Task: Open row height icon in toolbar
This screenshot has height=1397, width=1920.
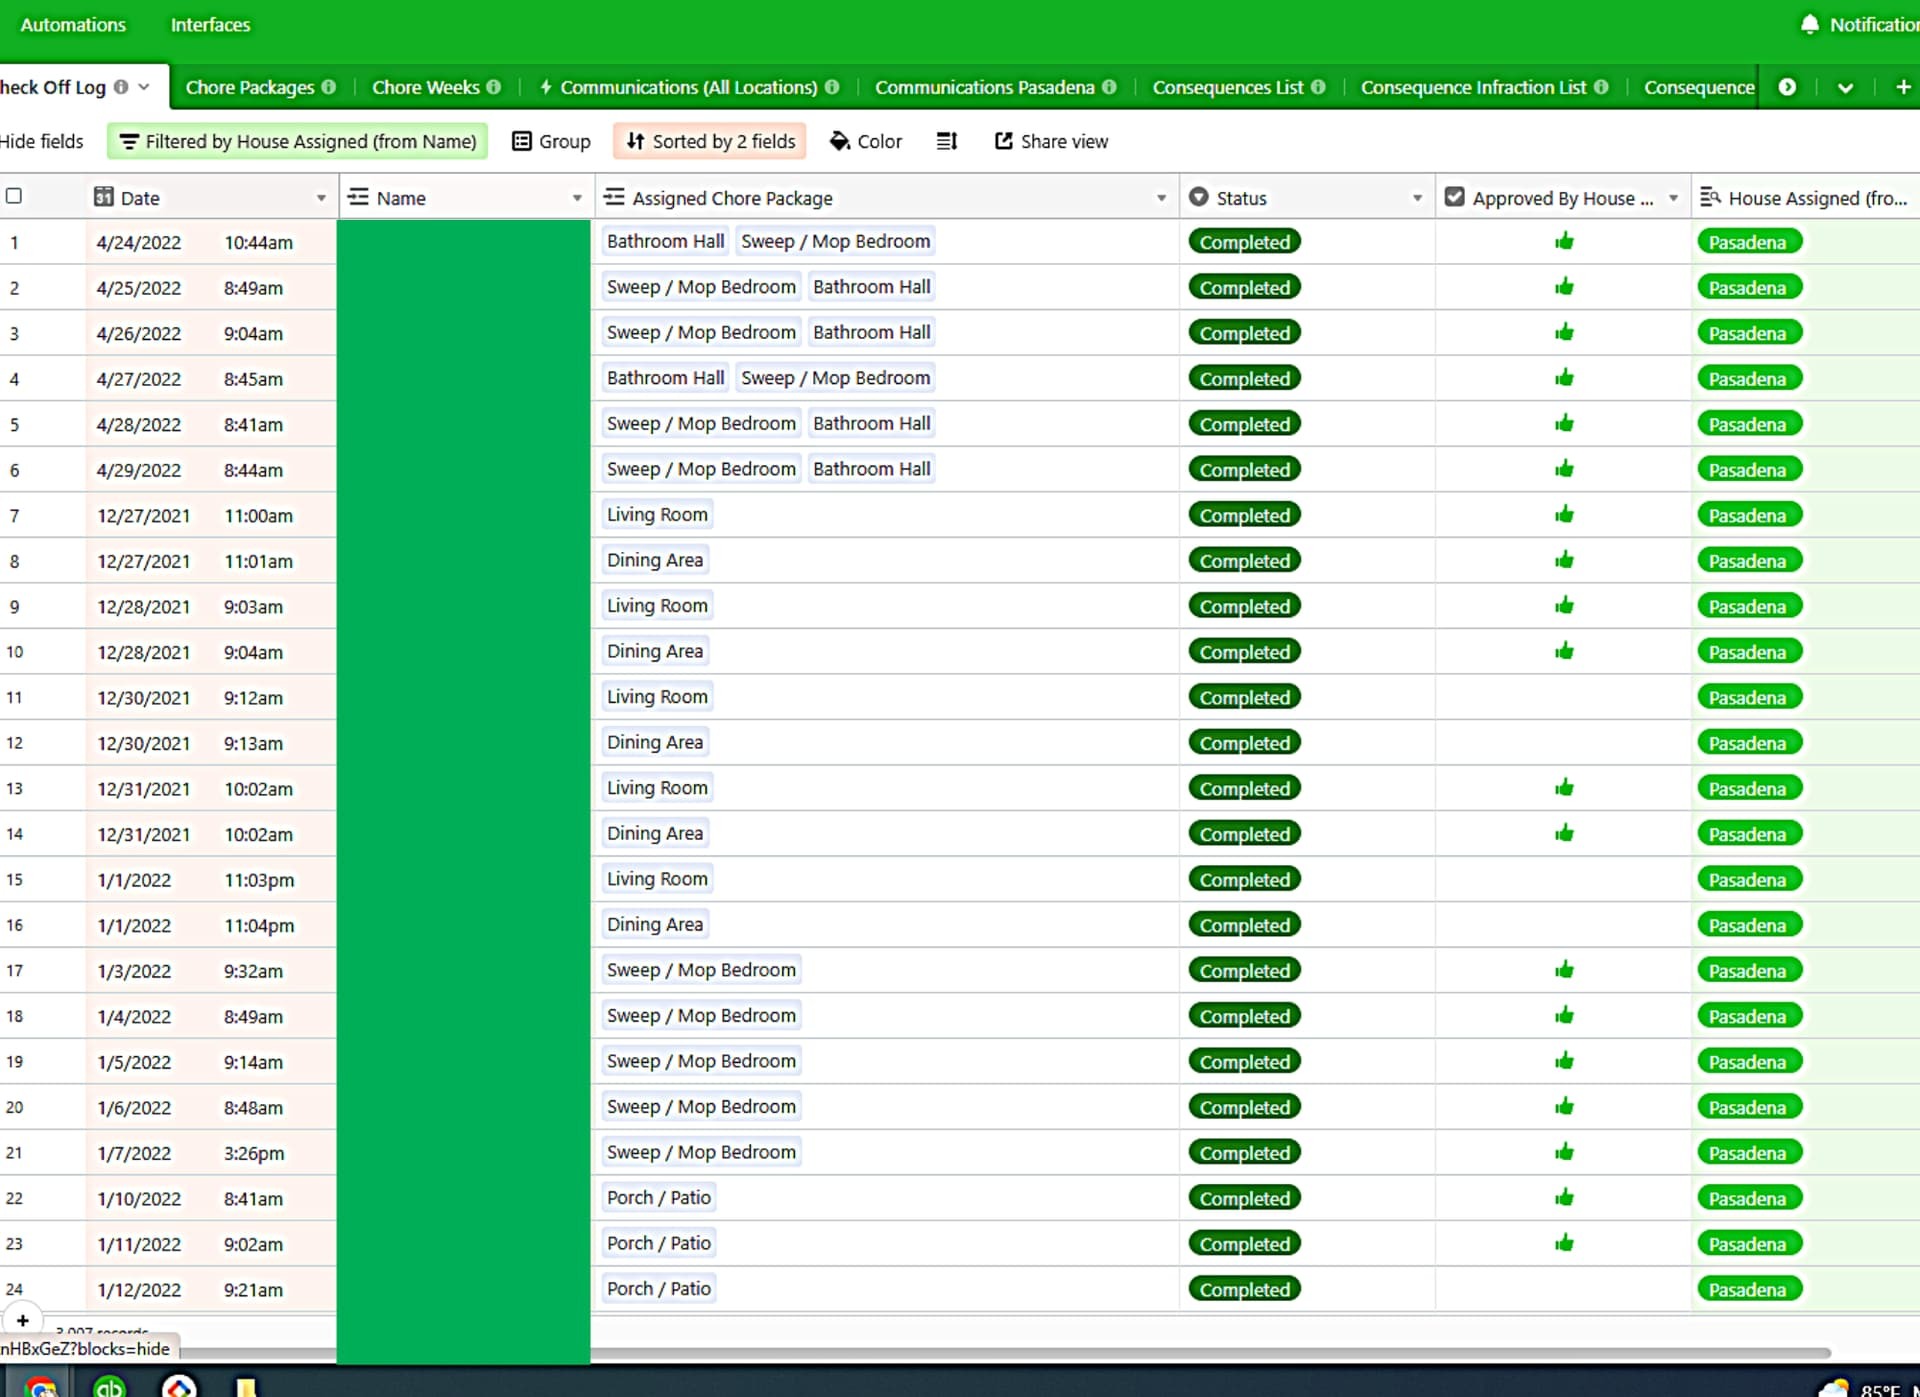Action: coord(946,141)
